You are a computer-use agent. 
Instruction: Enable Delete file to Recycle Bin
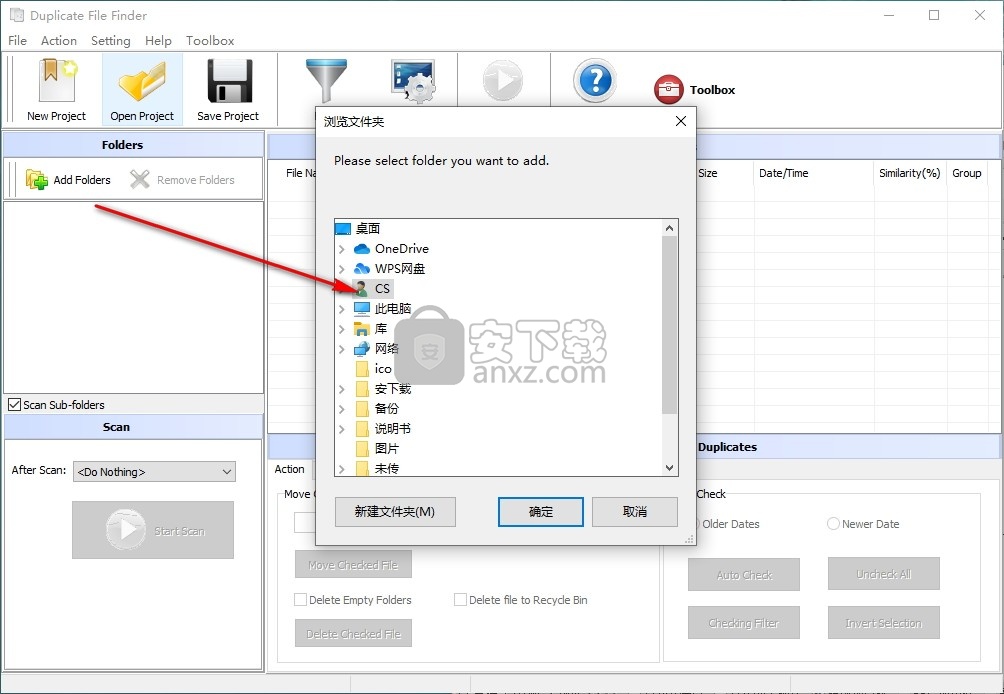[460, 600]
